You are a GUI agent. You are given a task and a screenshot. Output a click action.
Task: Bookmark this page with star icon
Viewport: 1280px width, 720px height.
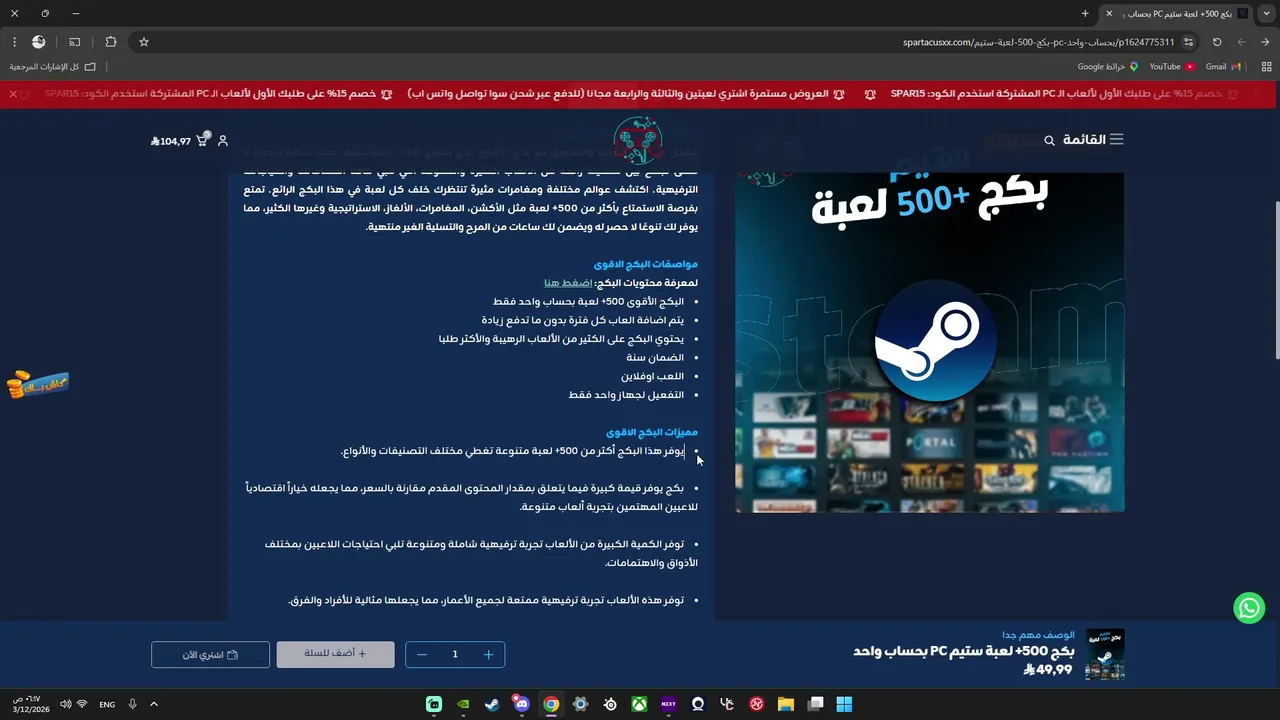point(144,42)
